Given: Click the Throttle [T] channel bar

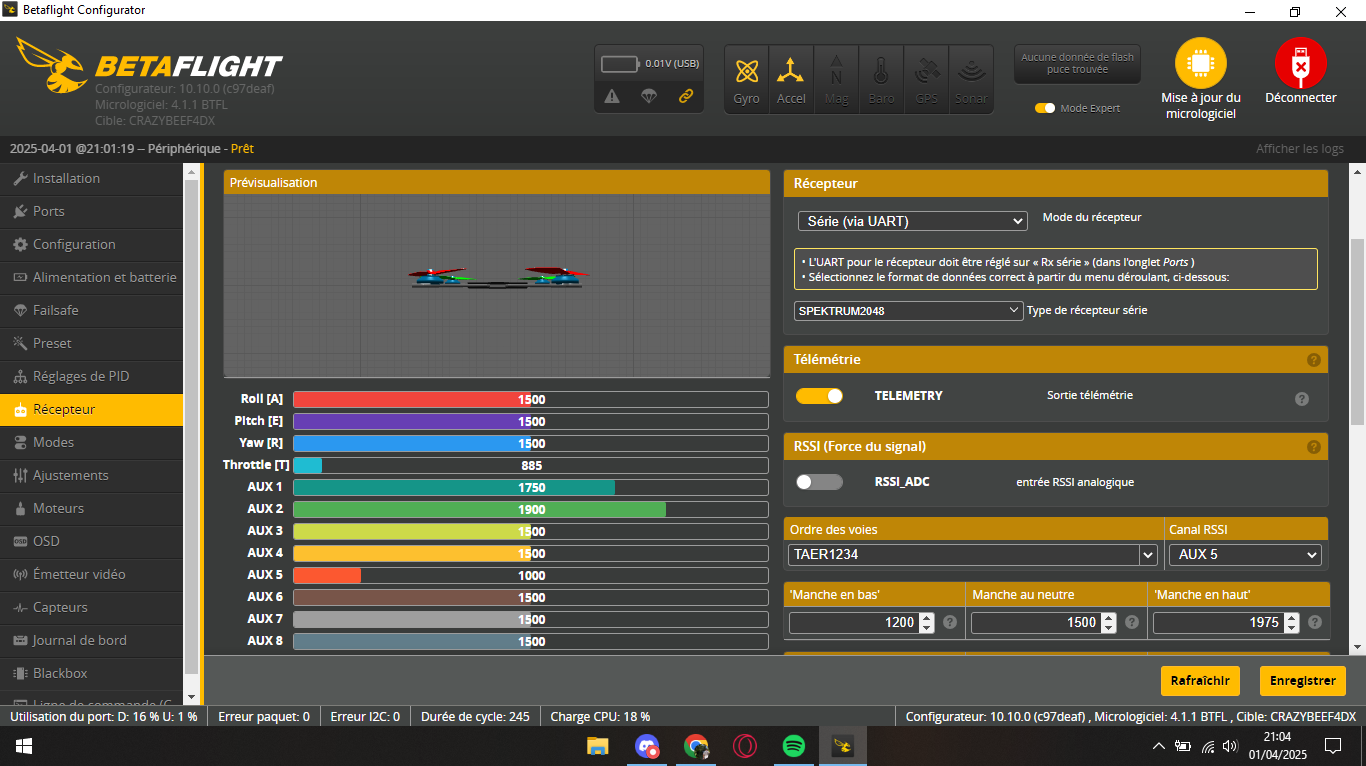Looking at the screenshot, I should [530, 466].
